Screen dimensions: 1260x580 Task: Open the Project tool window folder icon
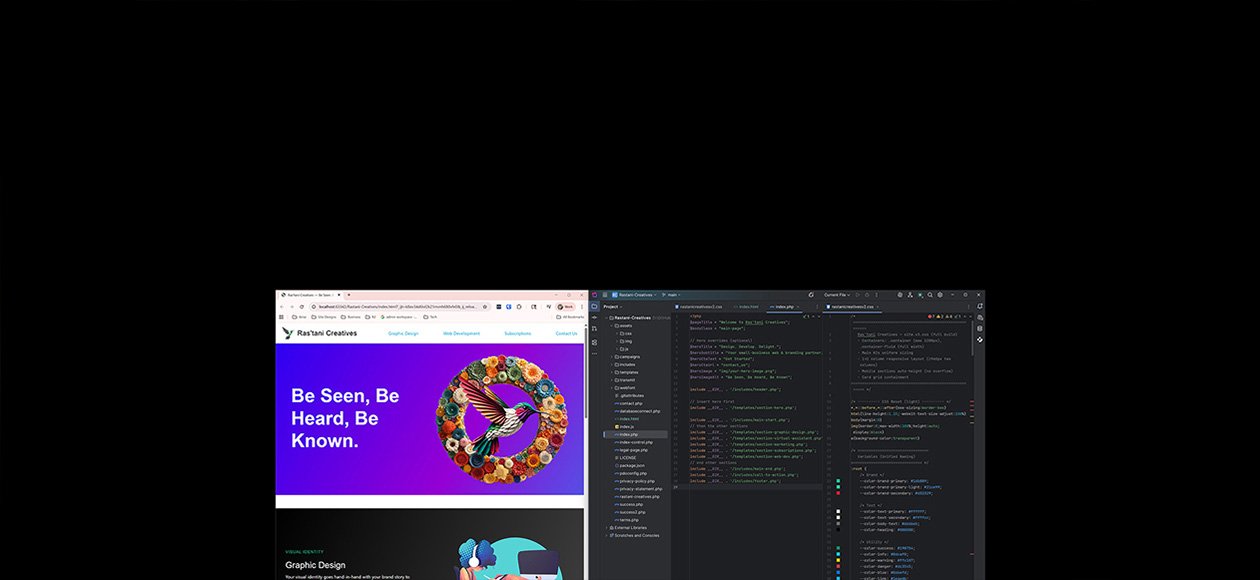click(594, 306)
